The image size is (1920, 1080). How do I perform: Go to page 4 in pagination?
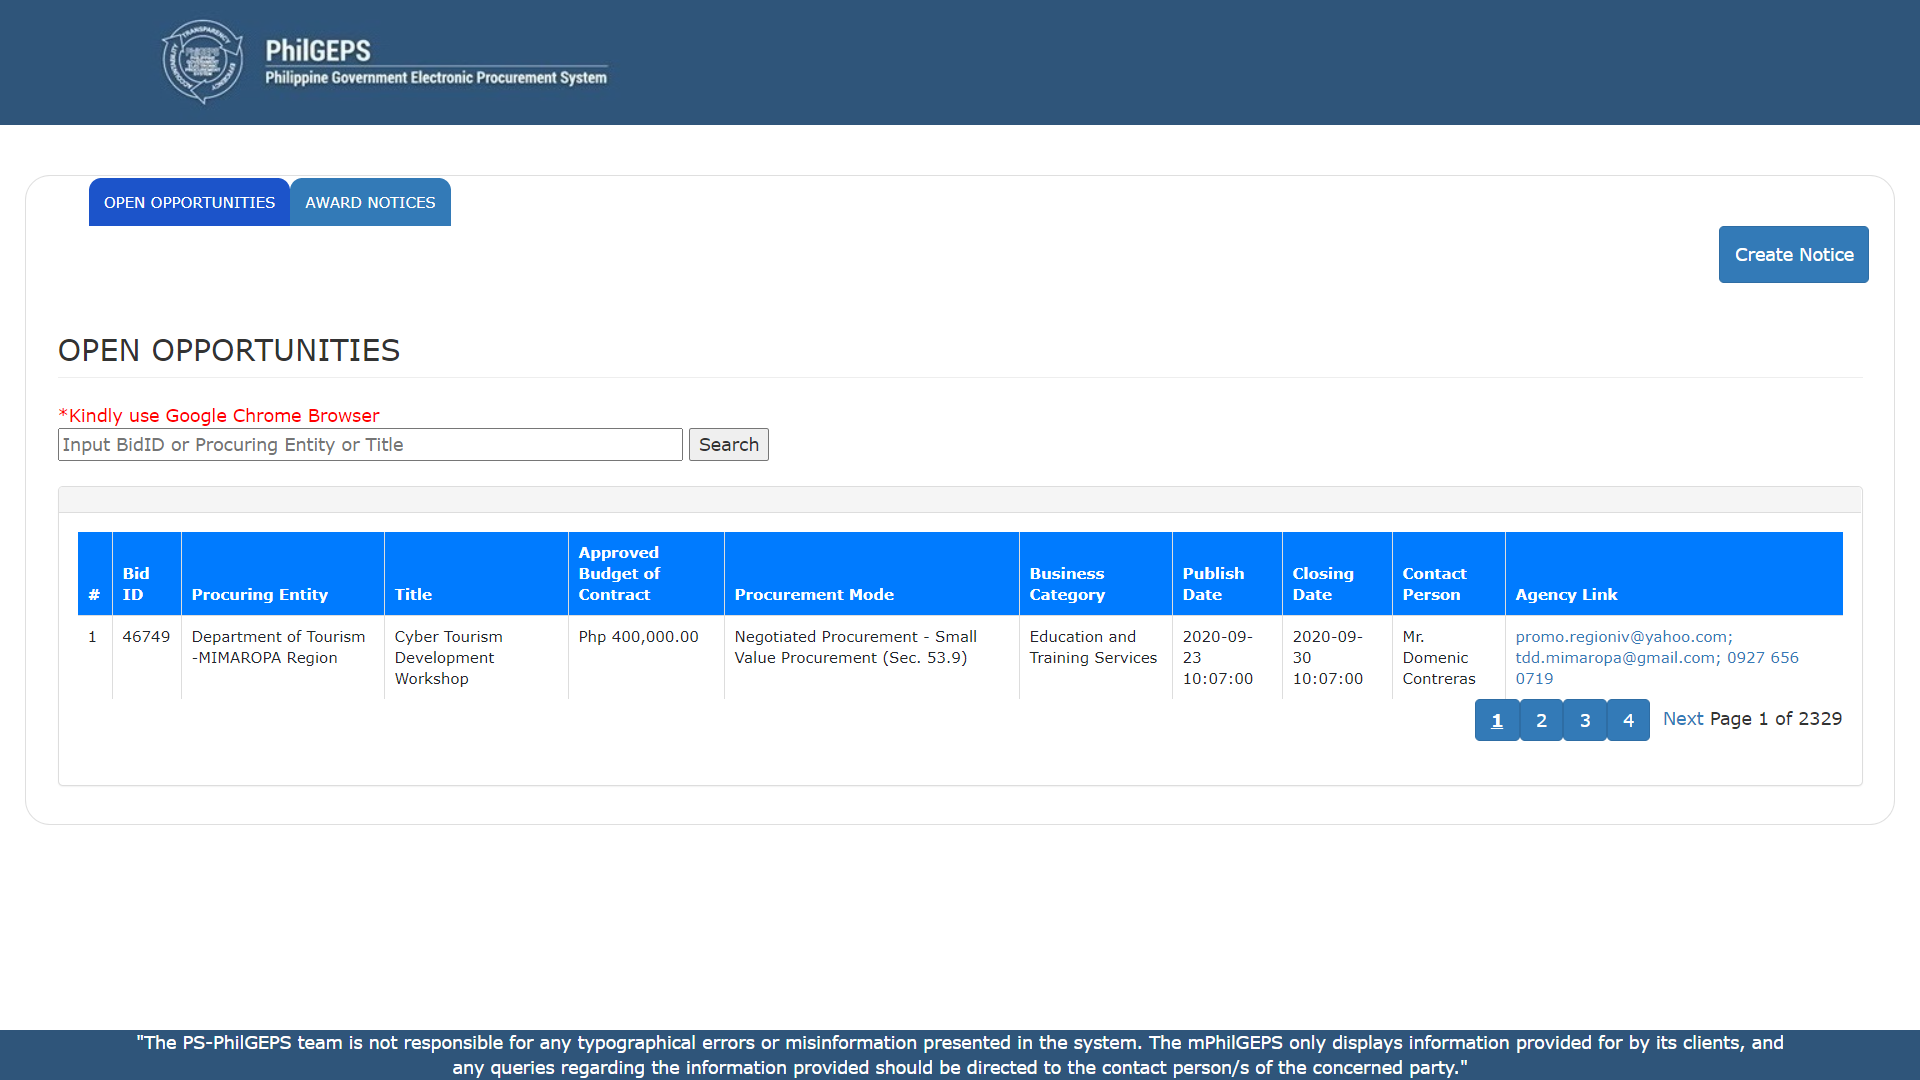pos(1628,720)
